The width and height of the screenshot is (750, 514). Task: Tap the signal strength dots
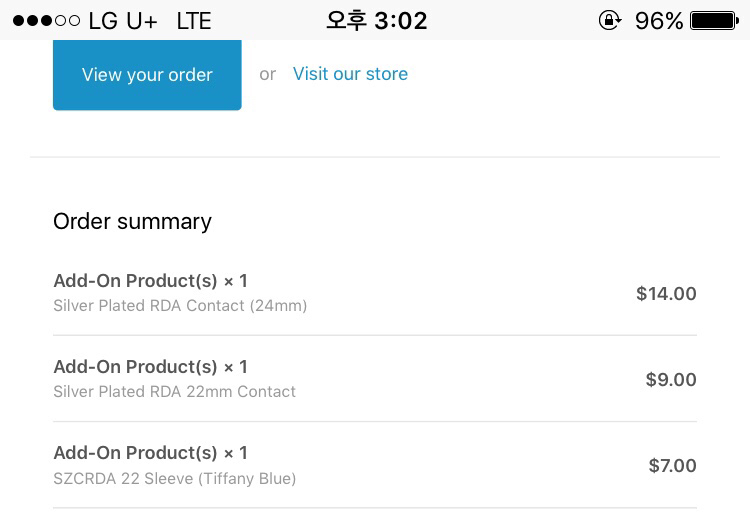click(46, 21)
